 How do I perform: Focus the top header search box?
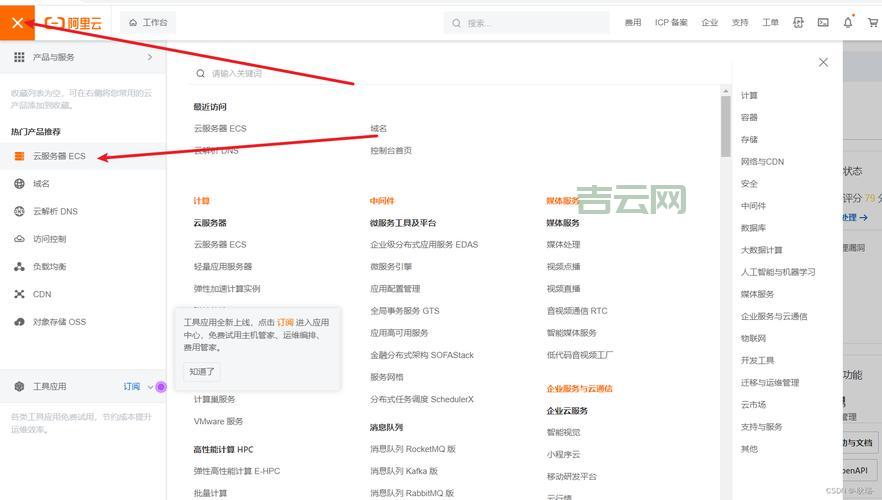click(526, 23)
